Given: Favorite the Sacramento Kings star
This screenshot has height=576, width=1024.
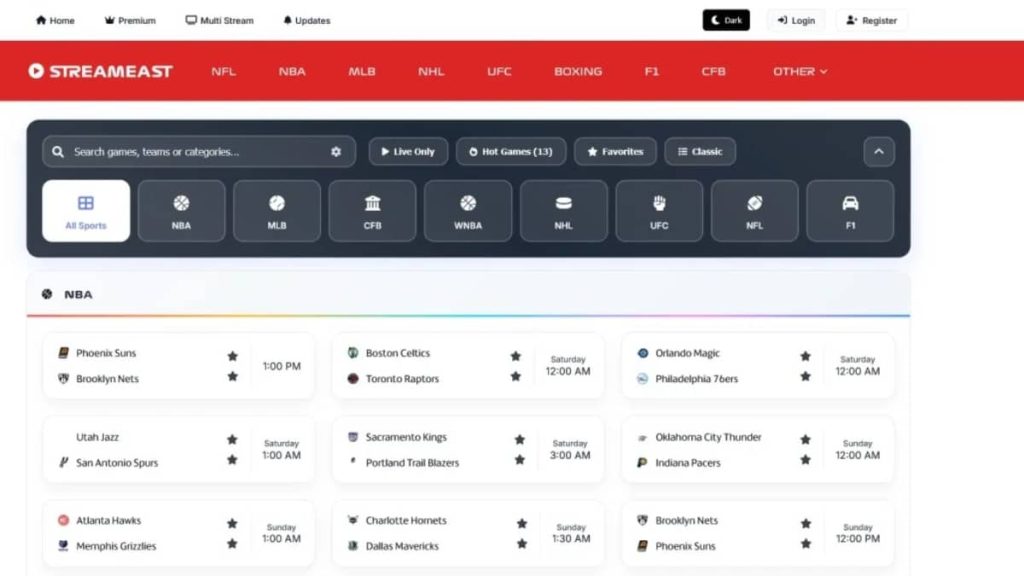Looking at the screenshot, I should (520, 440).
